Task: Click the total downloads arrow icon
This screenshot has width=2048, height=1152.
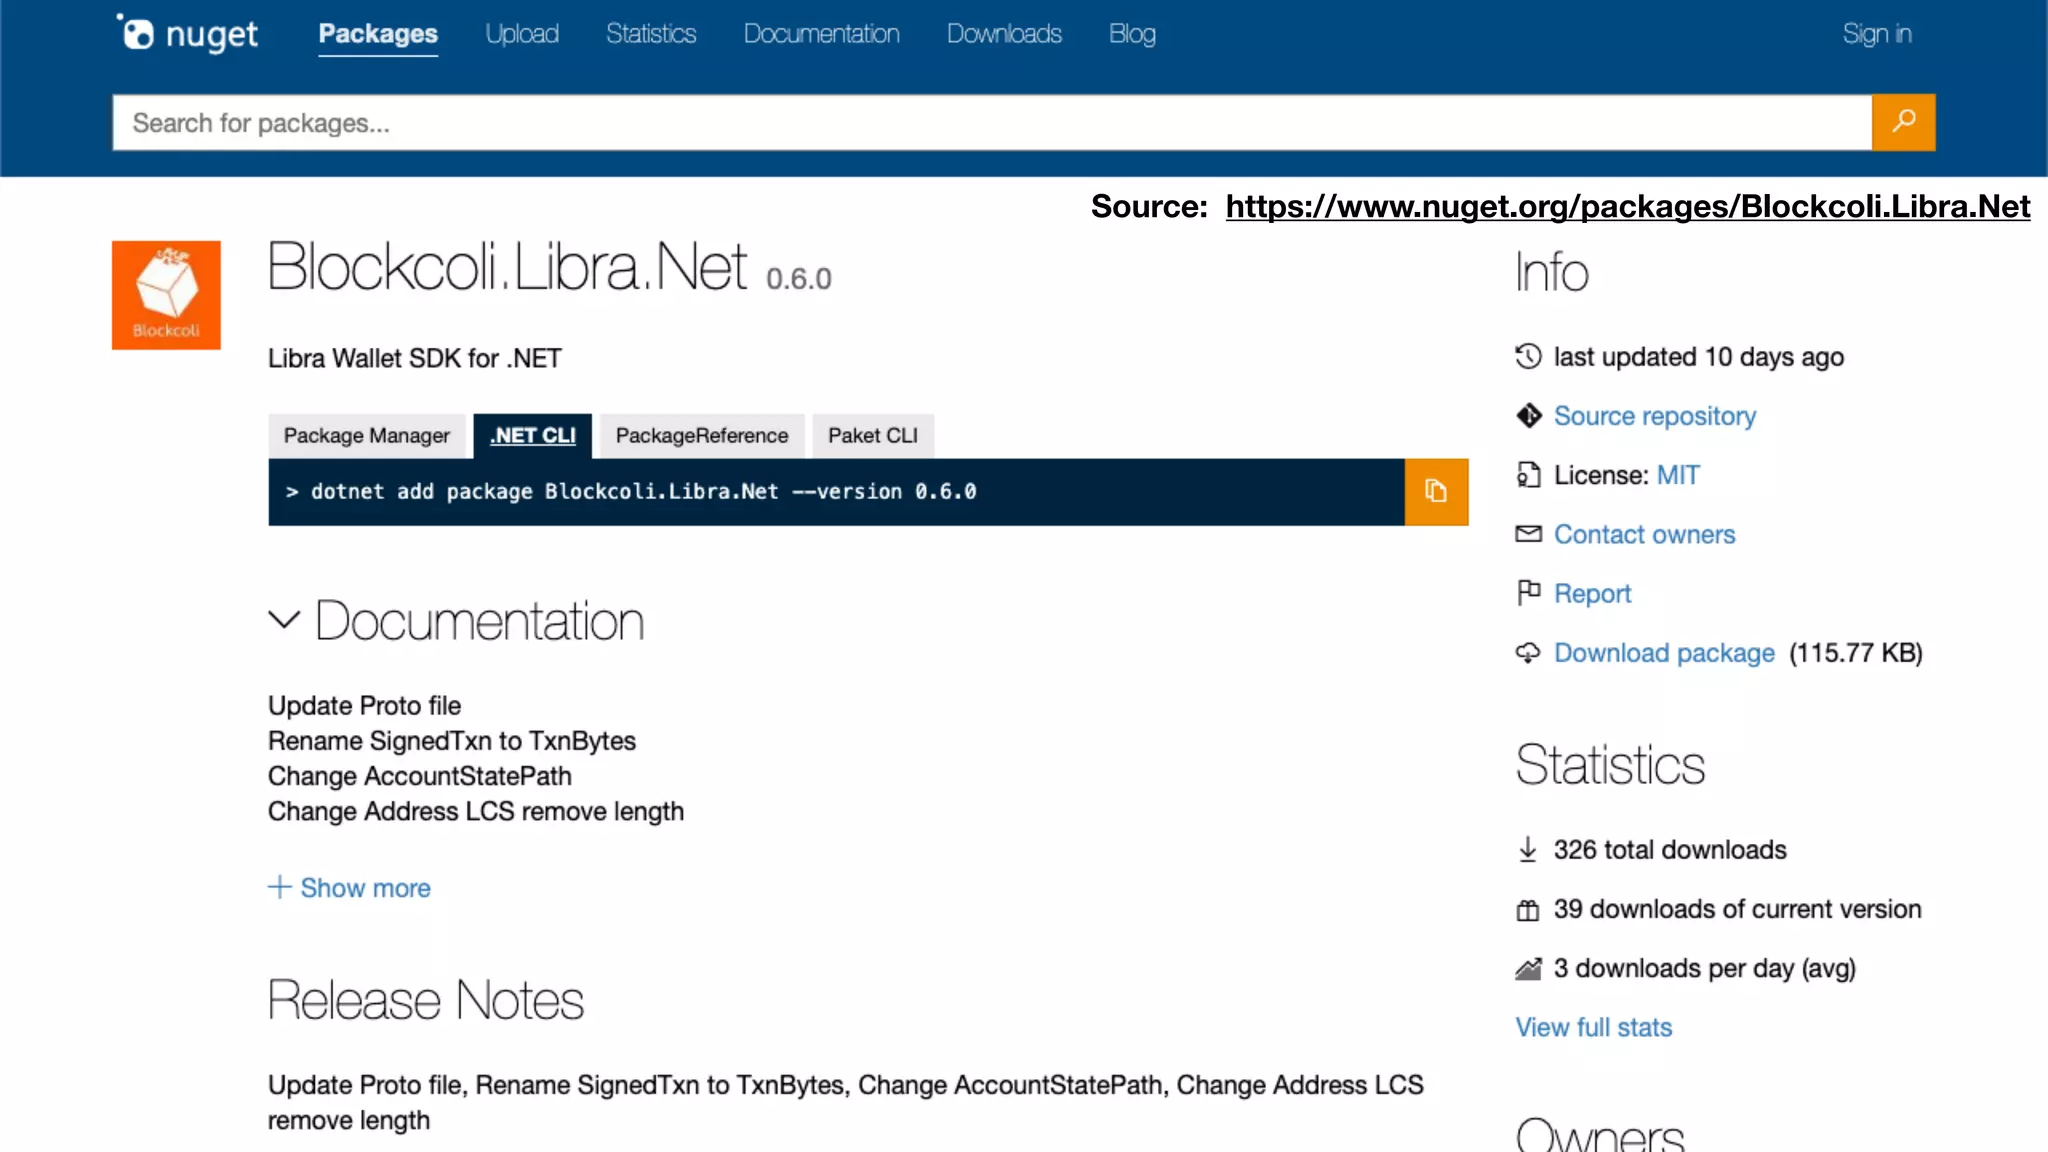Action: (x=1527, y=849)
